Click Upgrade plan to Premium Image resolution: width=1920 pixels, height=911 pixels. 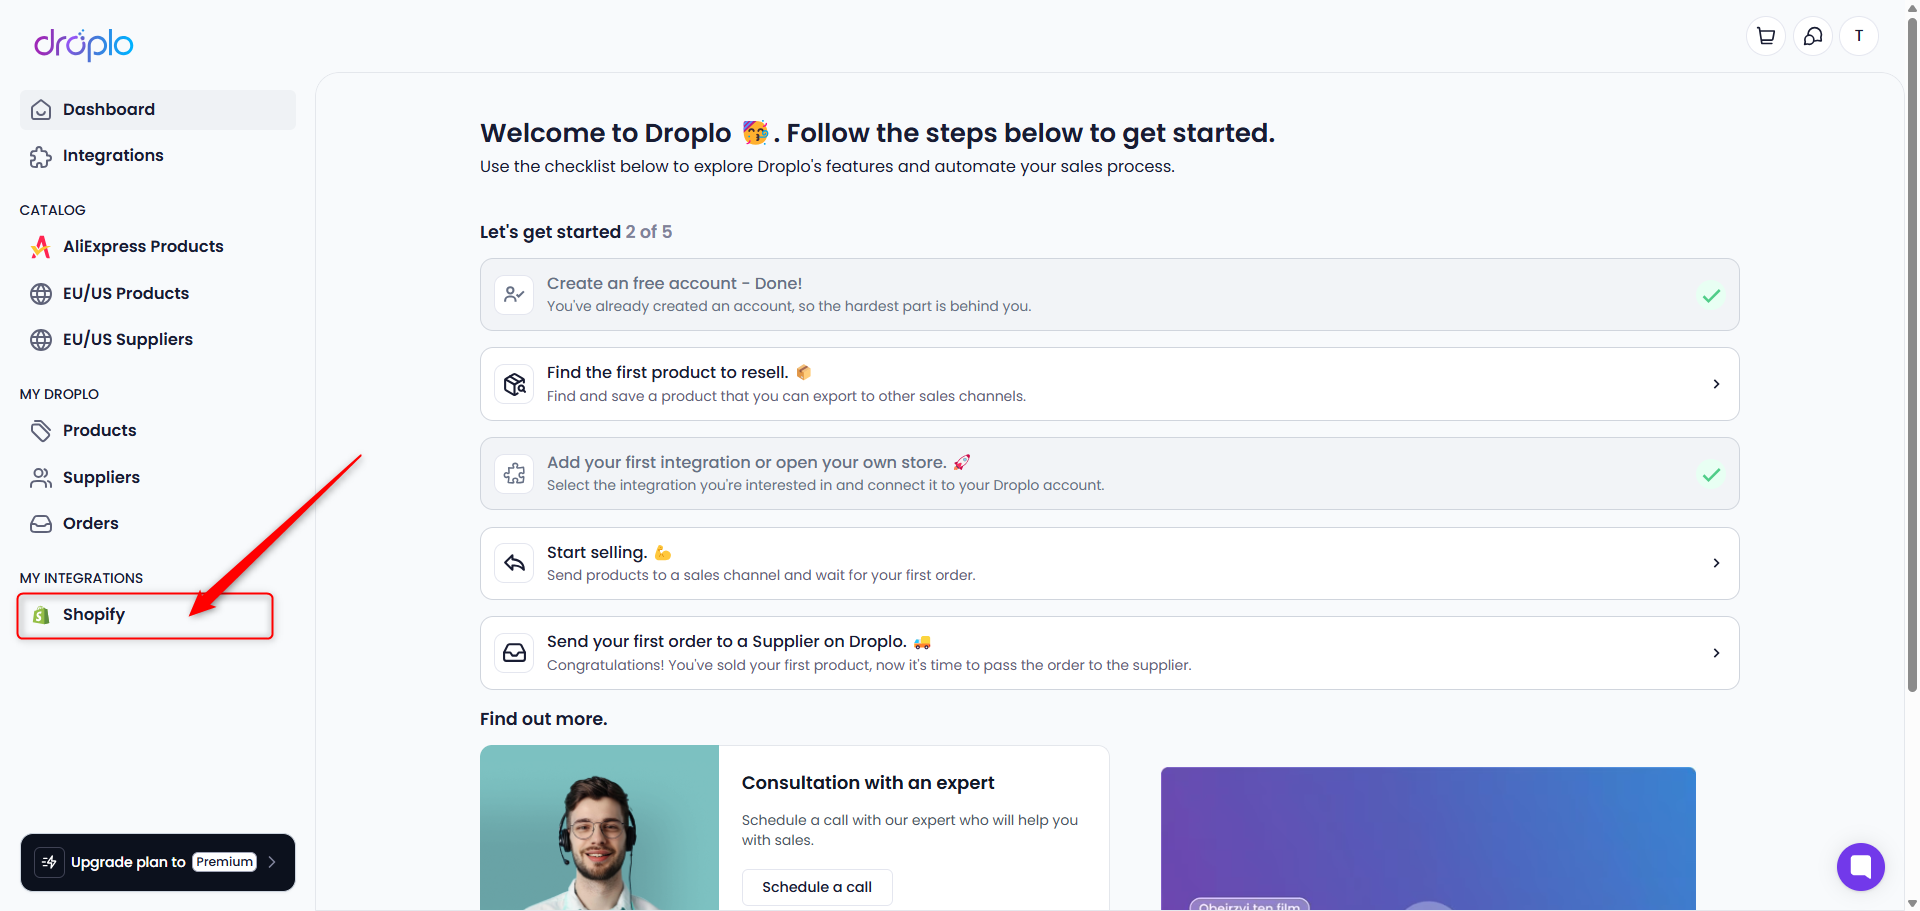pyautogui.click(x=158, y=862)
